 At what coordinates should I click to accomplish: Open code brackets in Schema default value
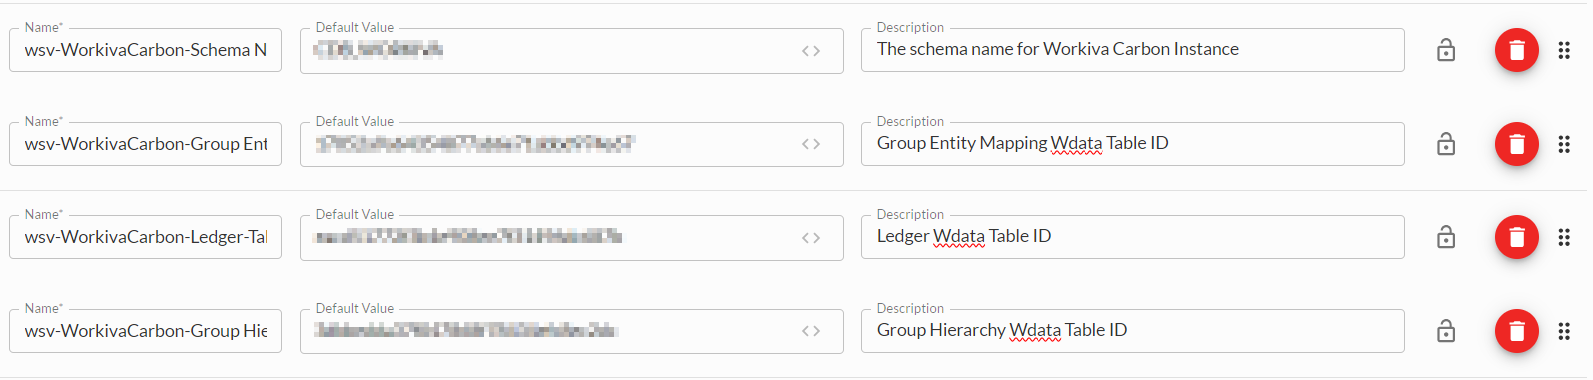tap(811, 51)
